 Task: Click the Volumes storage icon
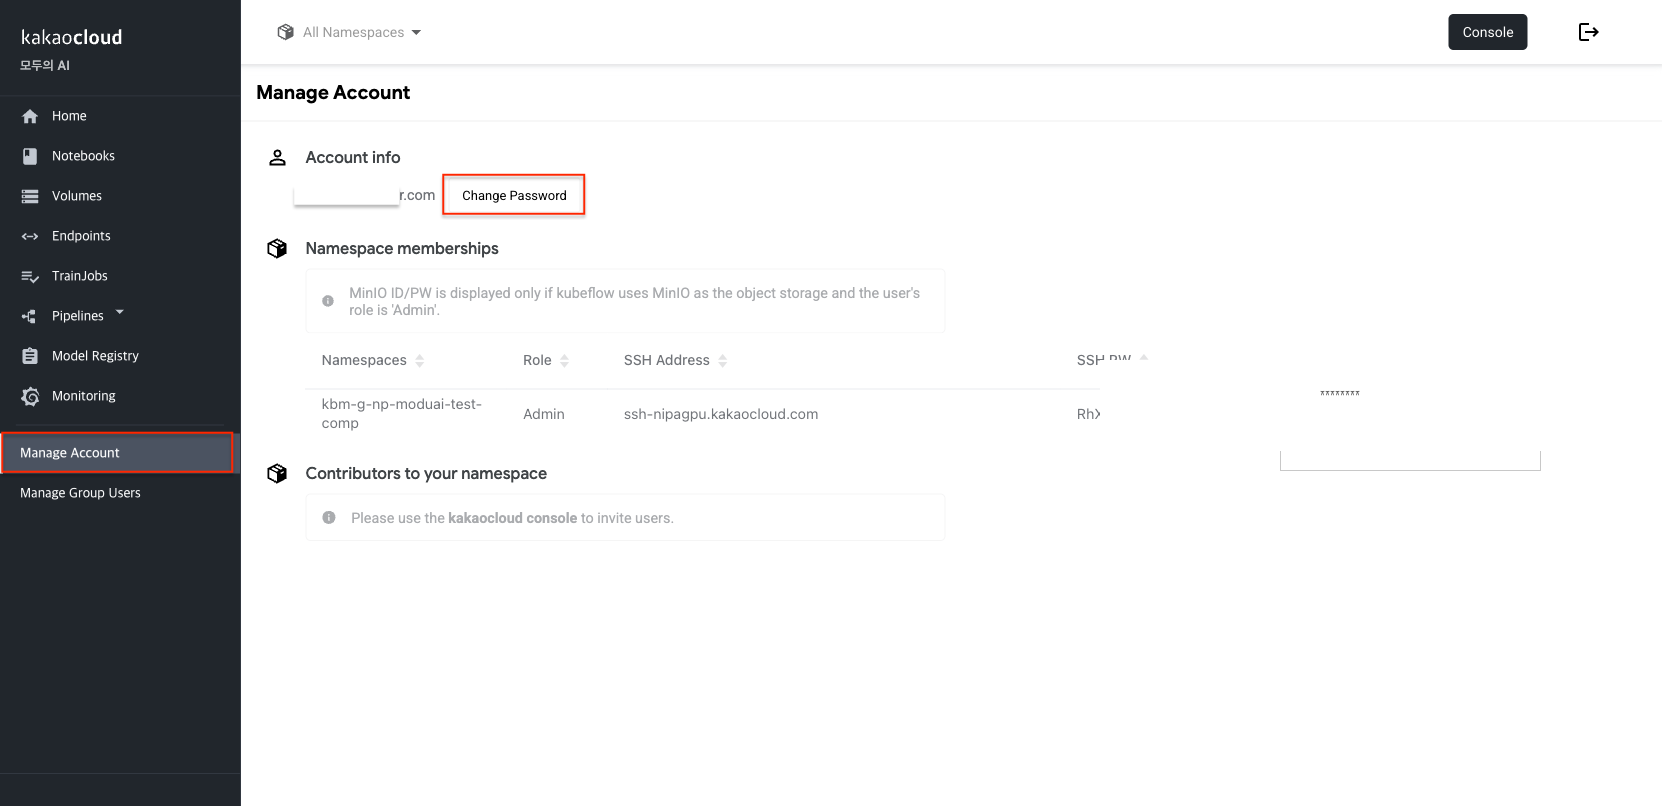[30, 196]
